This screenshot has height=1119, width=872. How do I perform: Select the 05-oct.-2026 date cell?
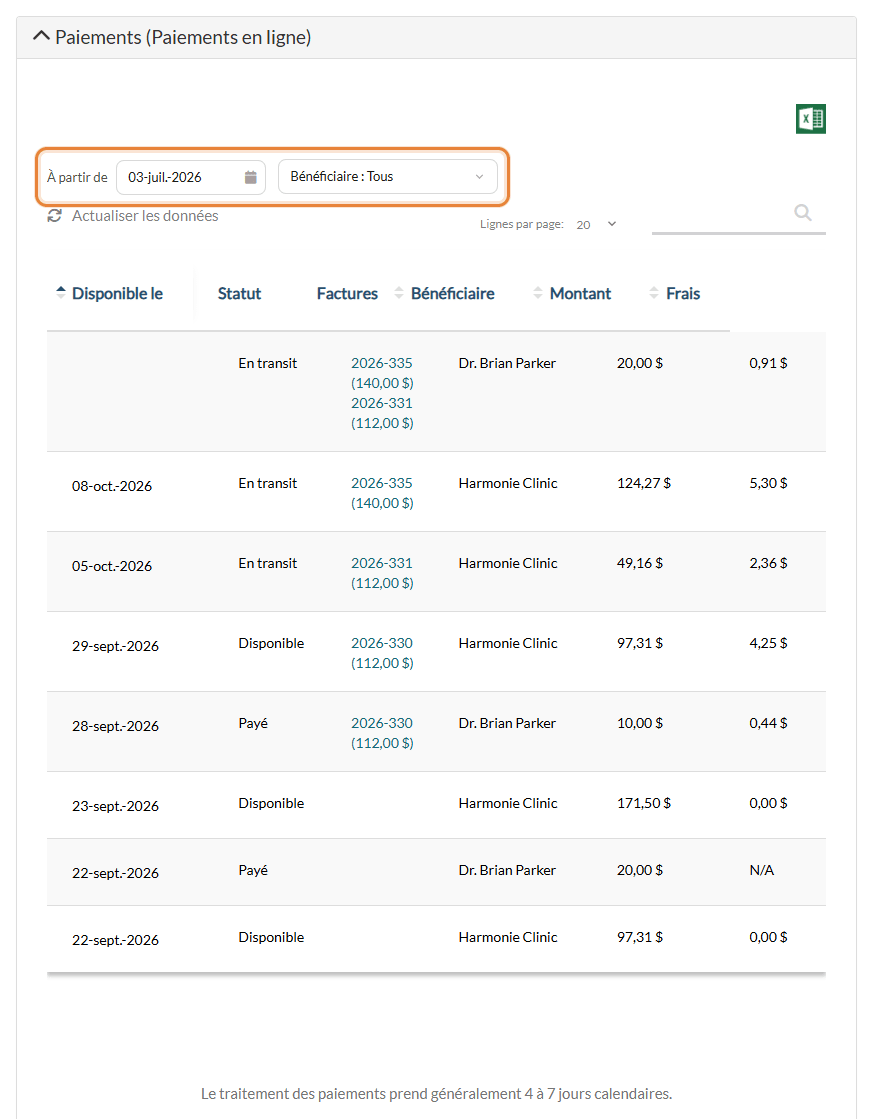click(112, 566)
